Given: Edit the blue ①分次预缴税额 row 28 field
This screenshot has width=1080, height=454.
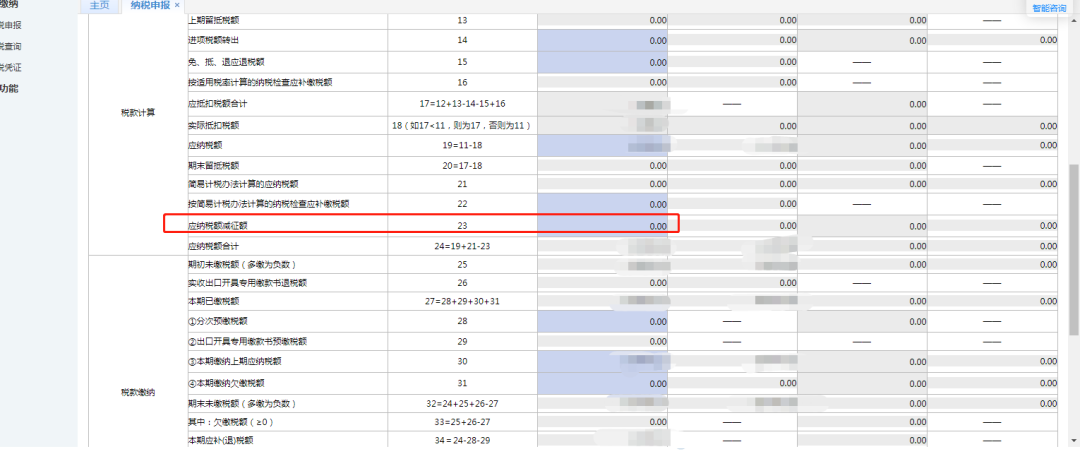Looking at the screenshot, I should pos(602,321).
